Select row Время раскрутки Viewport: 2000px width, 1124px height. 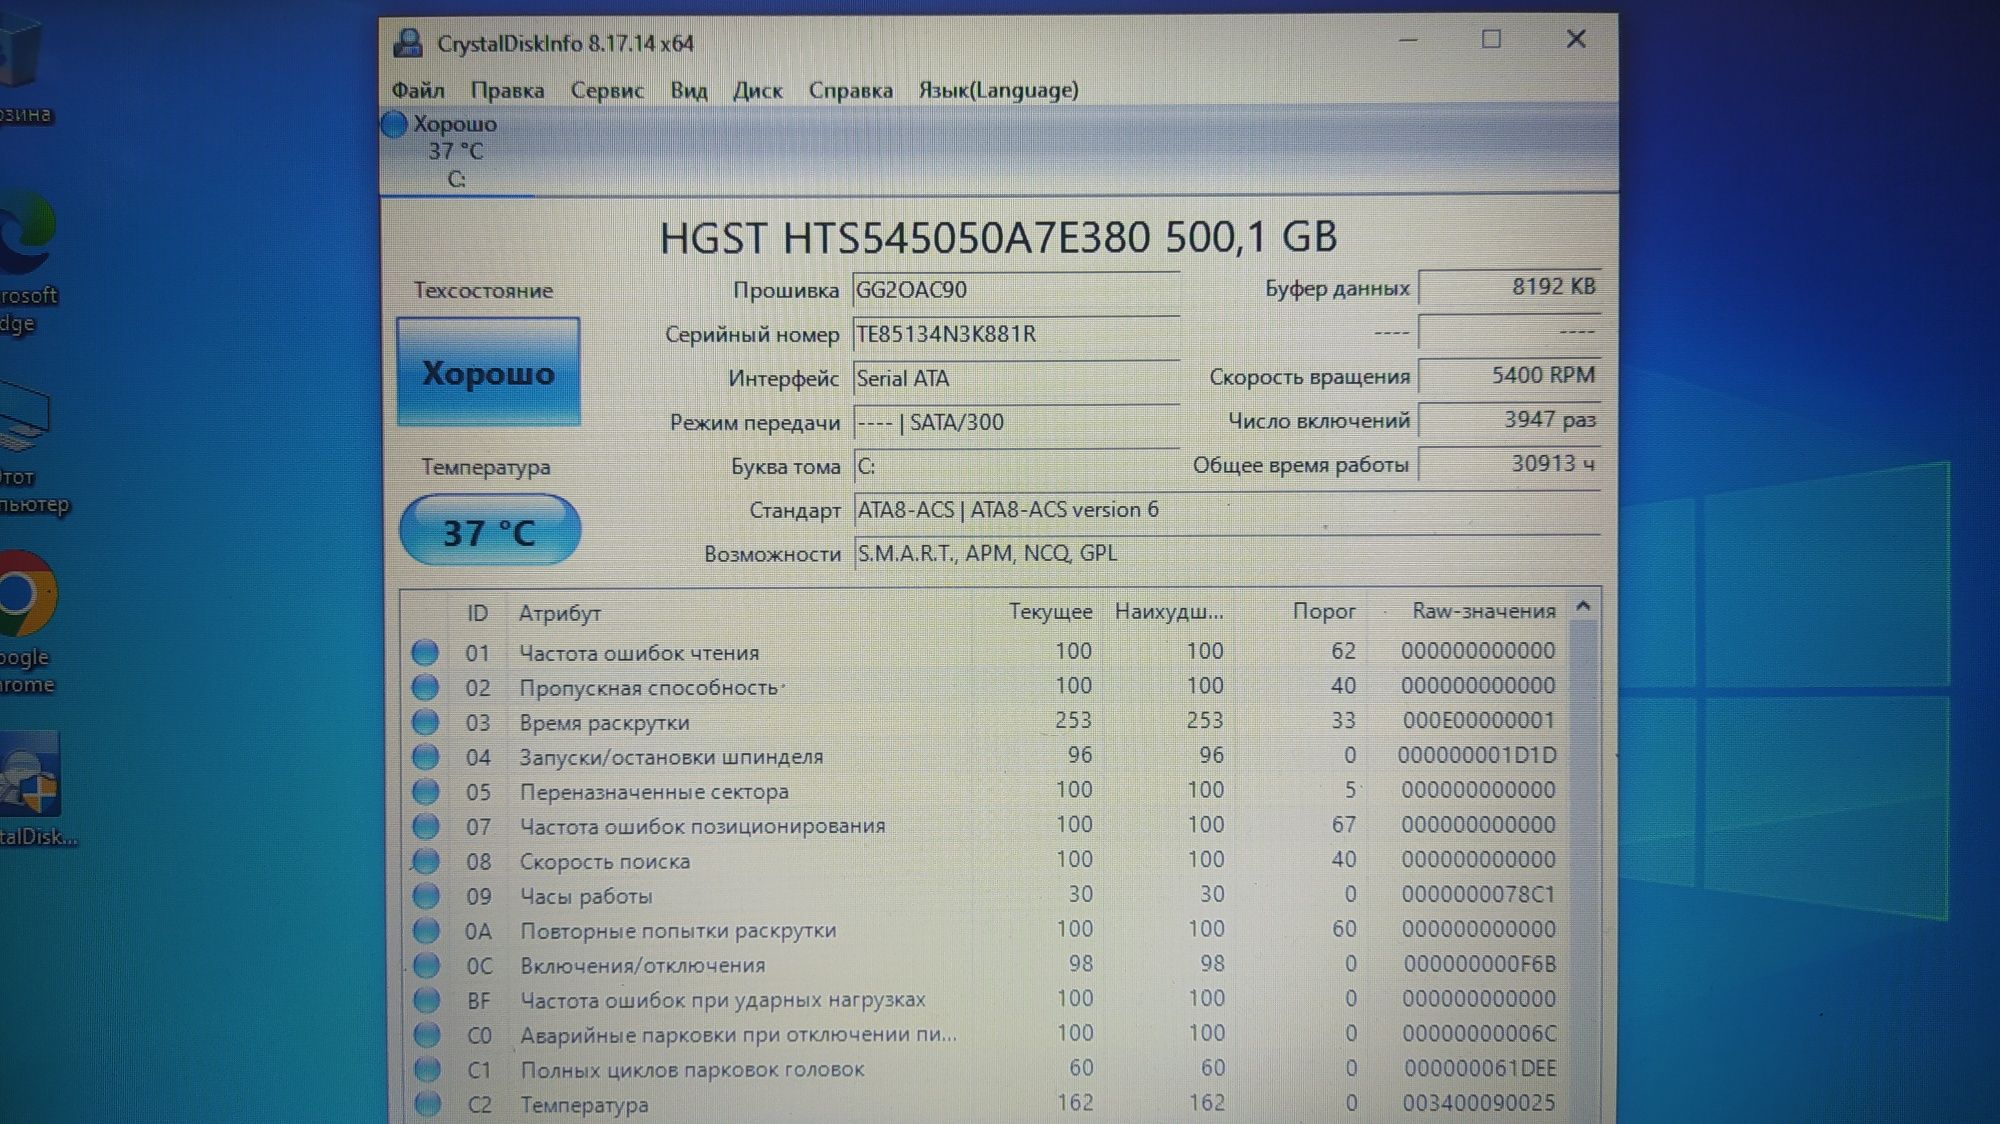[x=984, y=722]
